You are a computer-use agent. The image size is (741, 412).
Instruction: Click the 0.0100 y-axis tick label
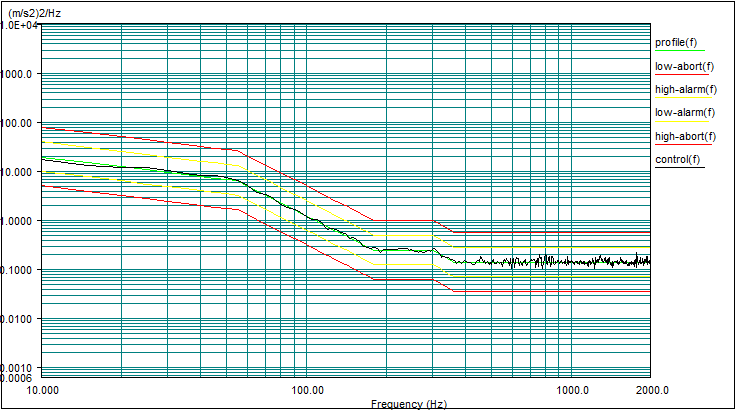(x=19, y=319)
